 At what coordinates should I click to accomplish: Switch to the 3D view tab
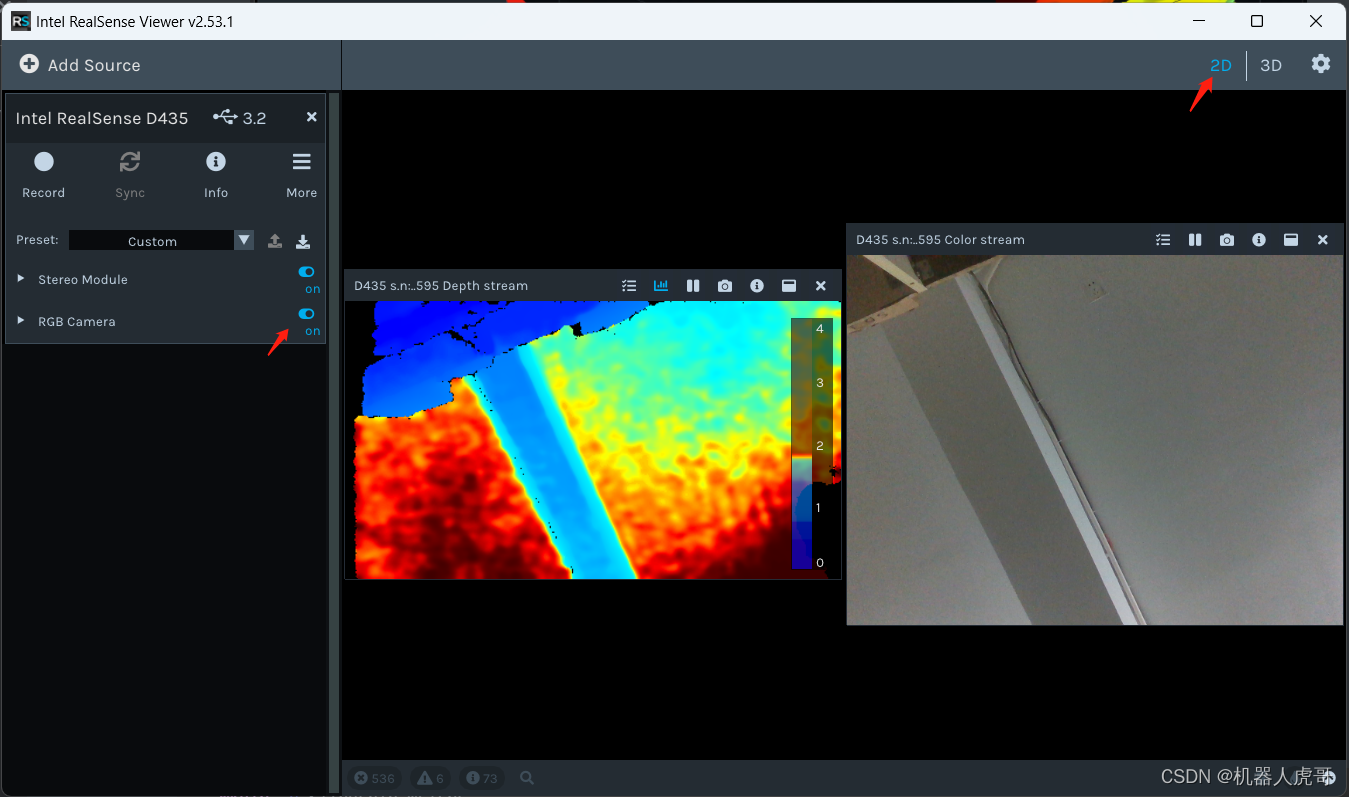coord(1270,65)
